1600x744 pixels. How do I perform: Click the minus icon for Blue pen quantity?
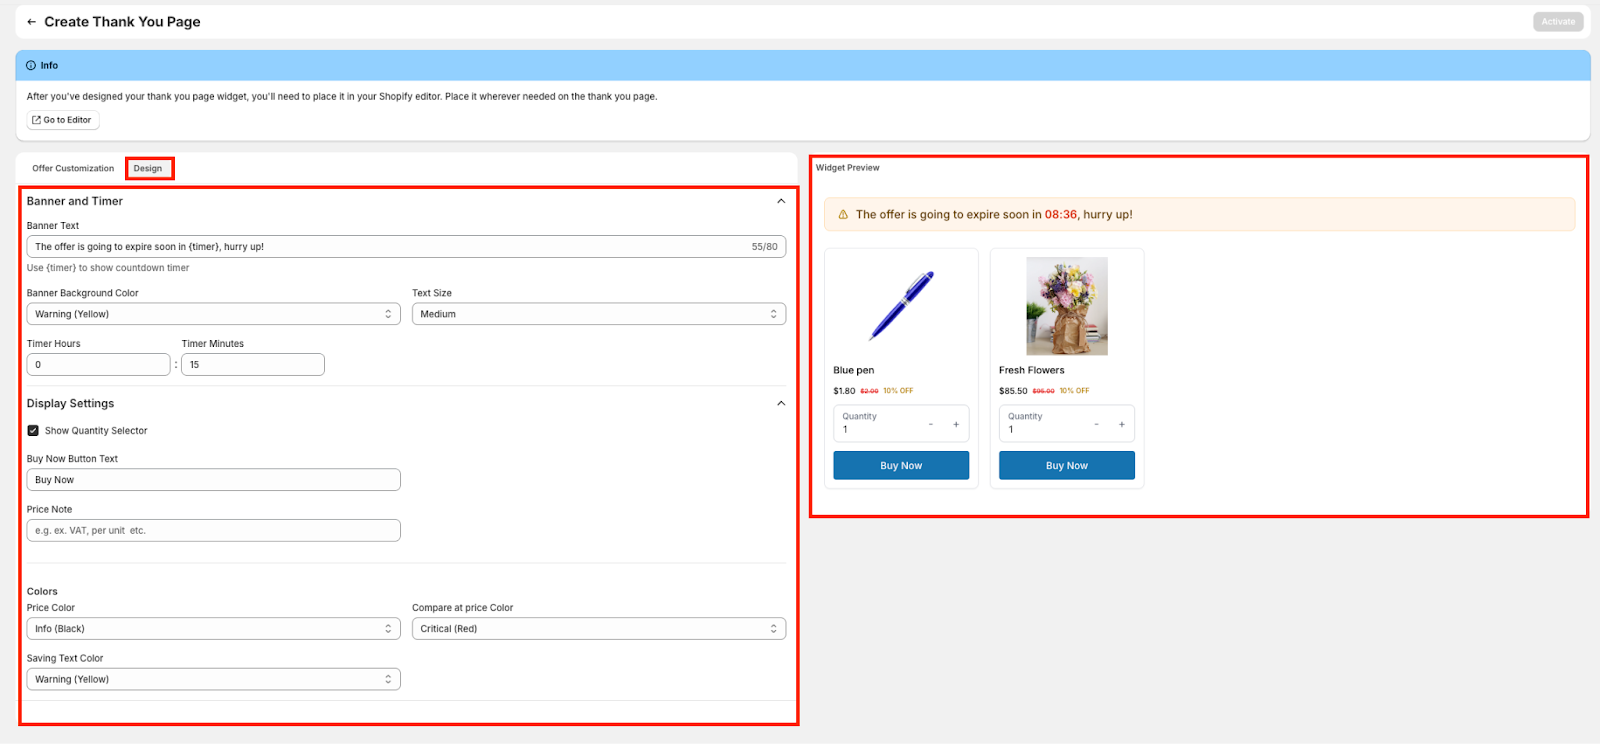pyautogui.click(x=930, y=424)
